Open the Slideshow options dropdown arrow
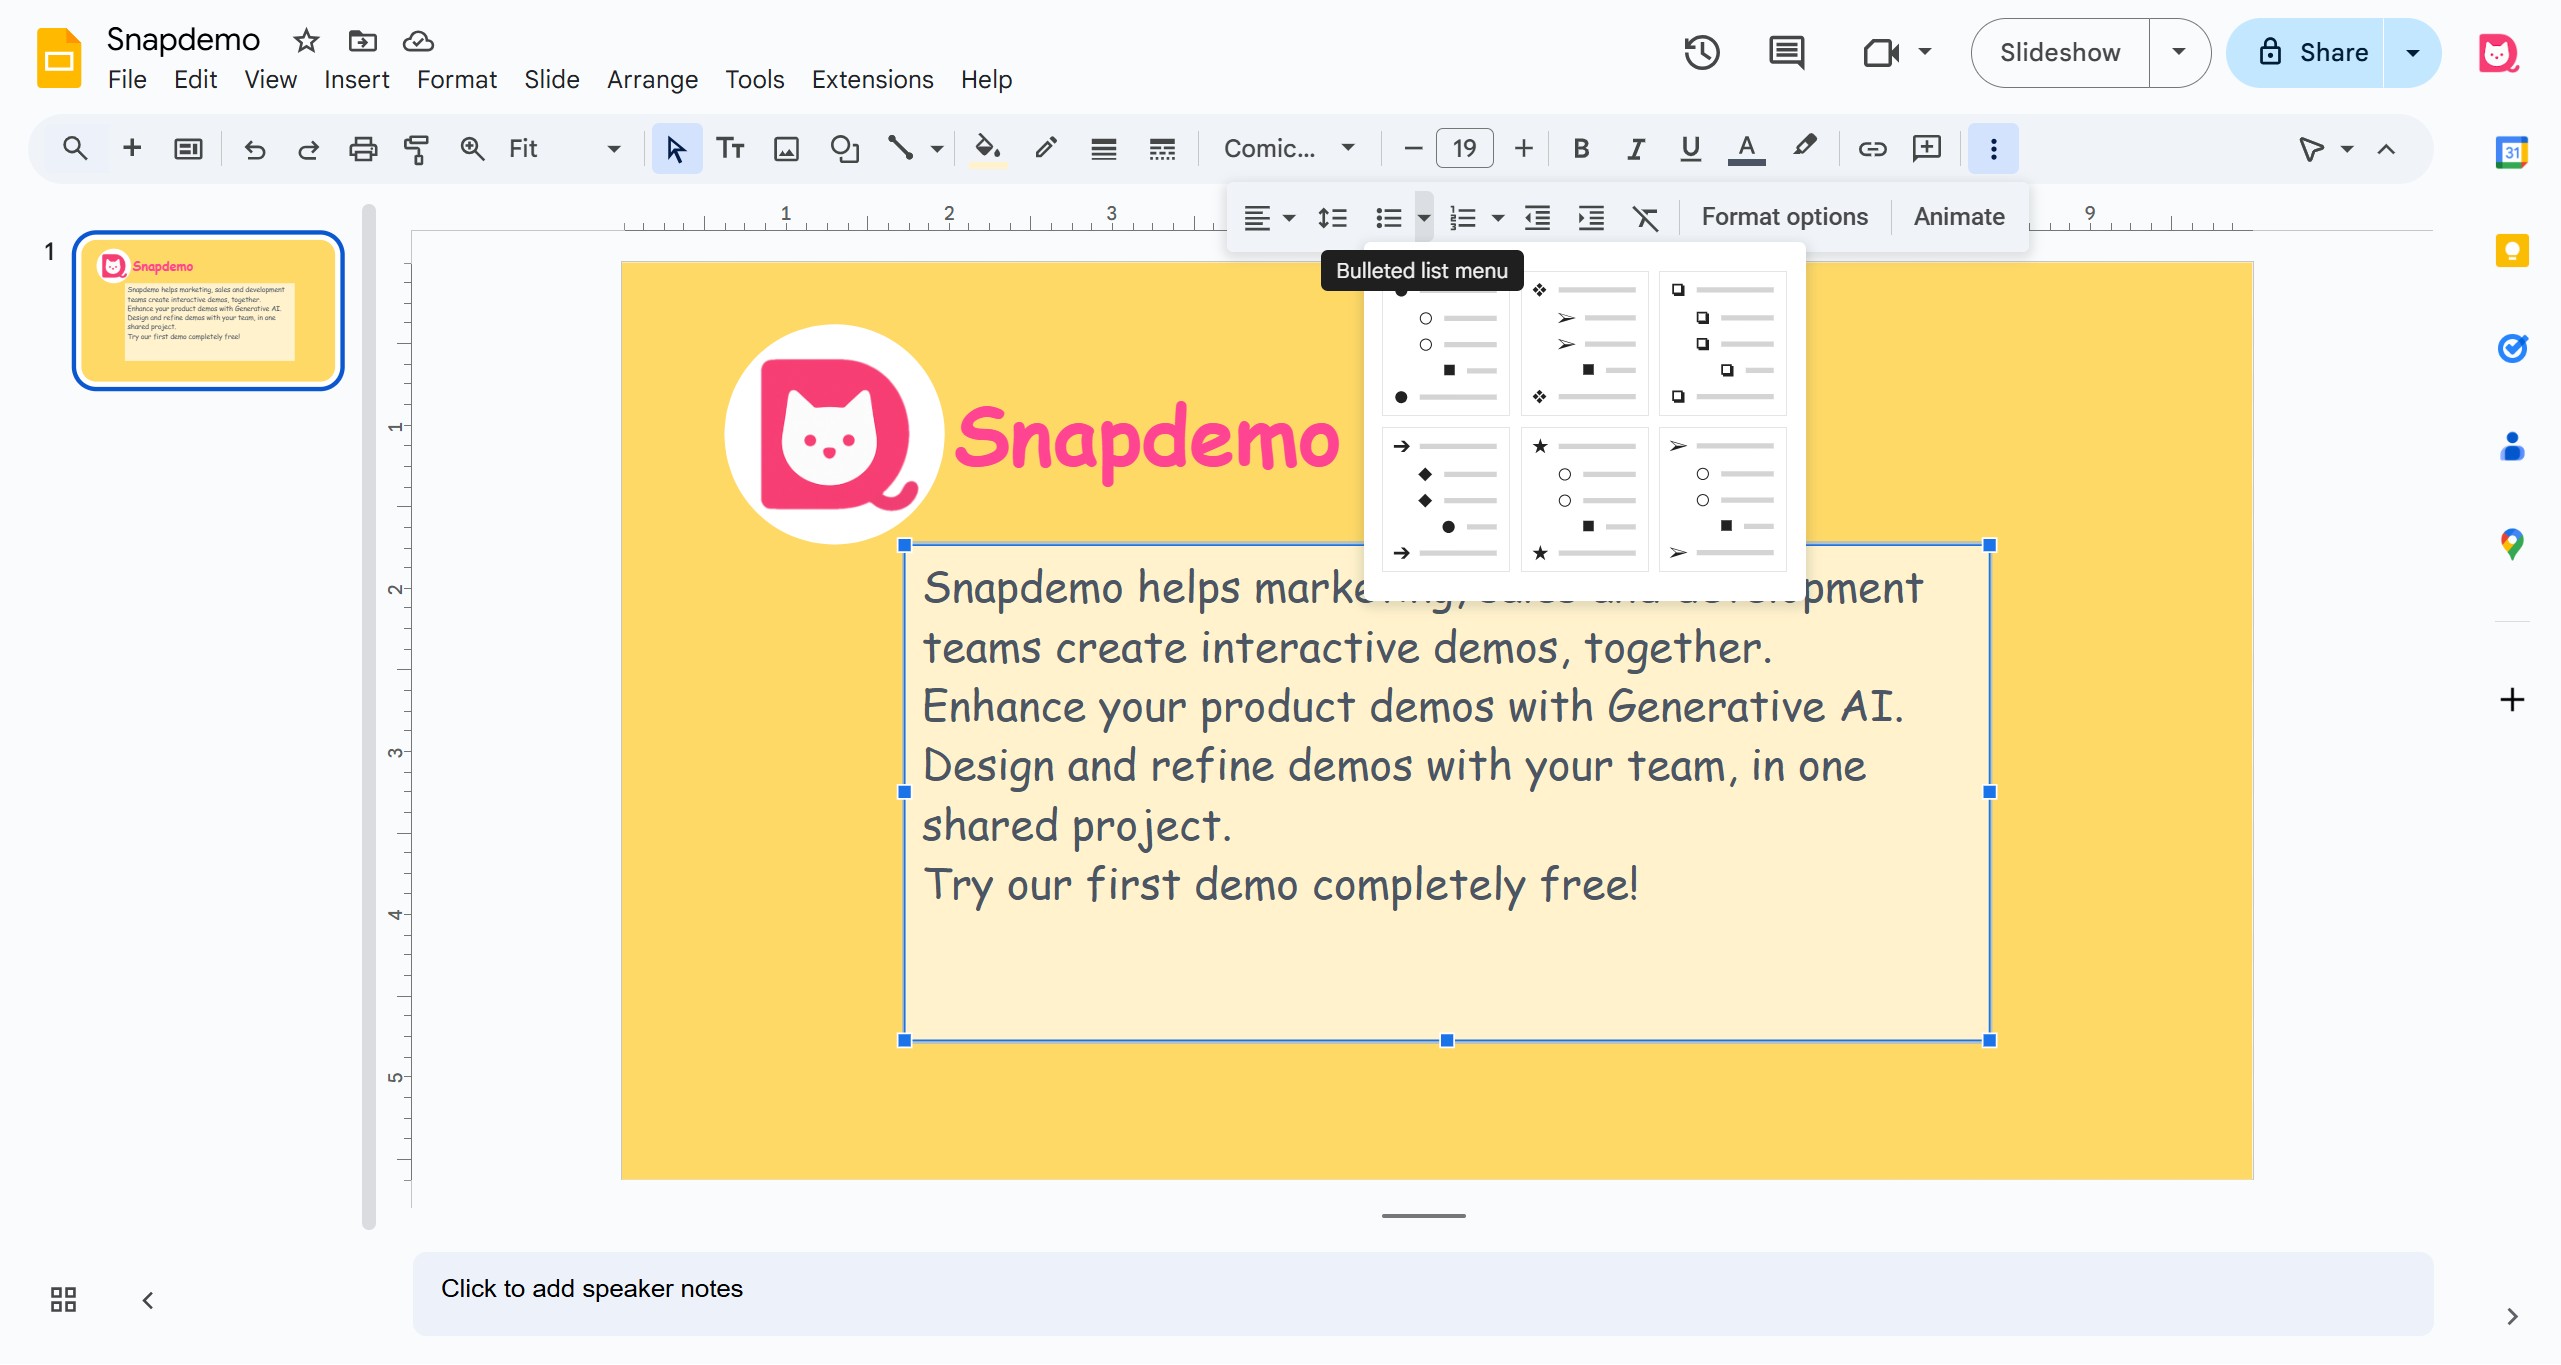Viewport: 2561px width, 1365px height. 2179,52
